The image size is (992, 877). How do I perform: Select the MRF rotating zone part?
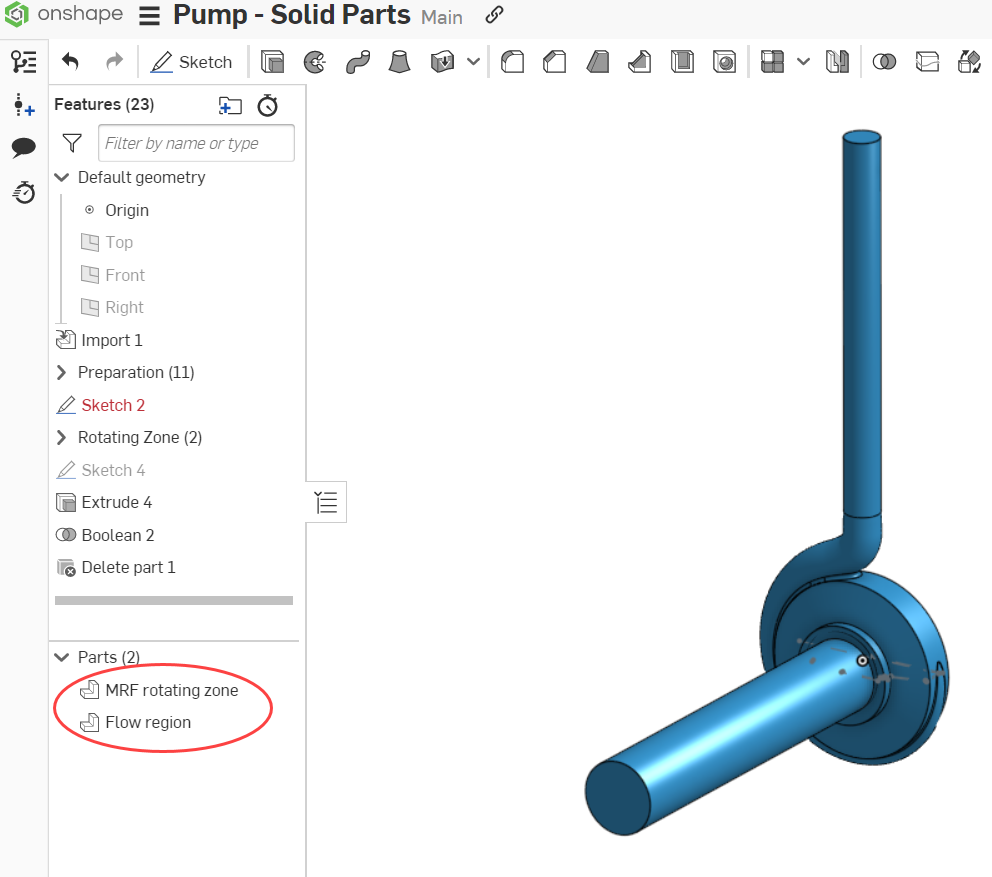coord(171,690)
